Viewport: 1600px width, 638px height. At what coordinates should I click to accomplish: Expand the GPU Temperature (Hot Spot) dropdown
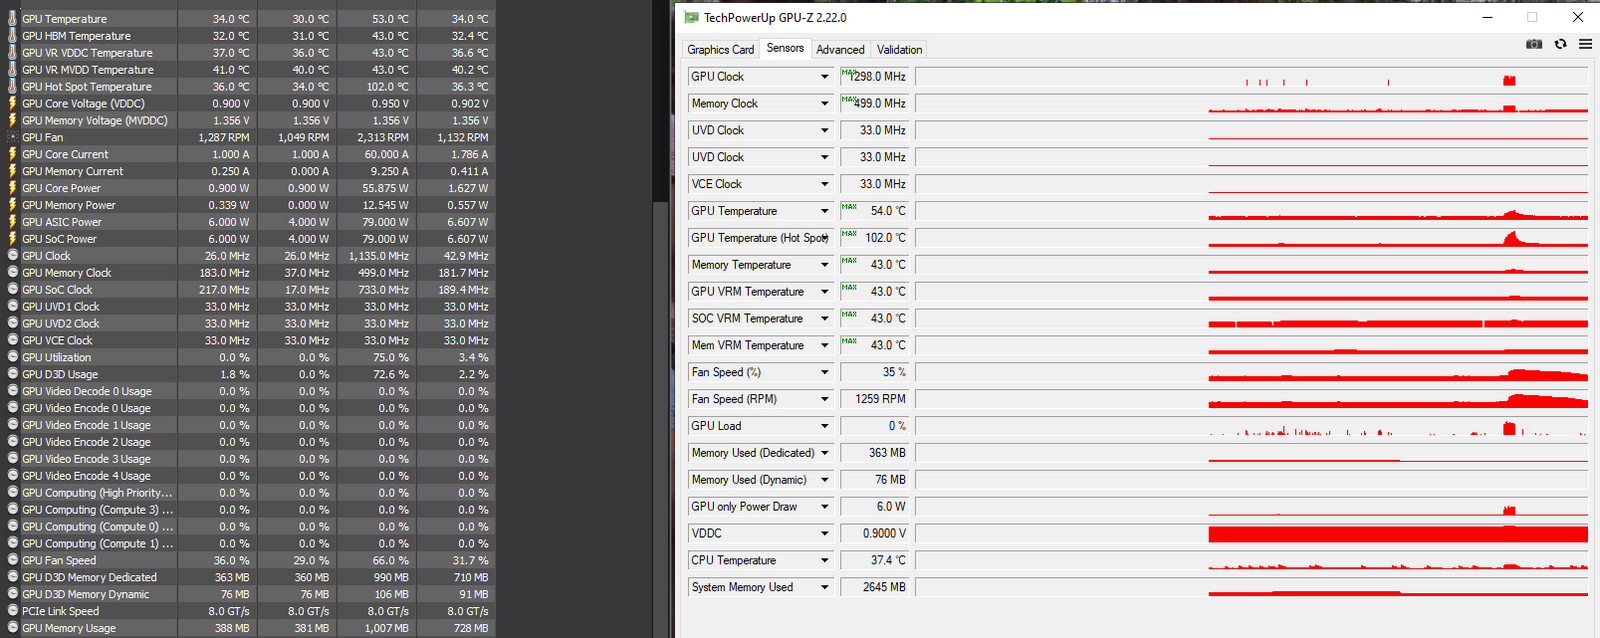pos(825,239)
